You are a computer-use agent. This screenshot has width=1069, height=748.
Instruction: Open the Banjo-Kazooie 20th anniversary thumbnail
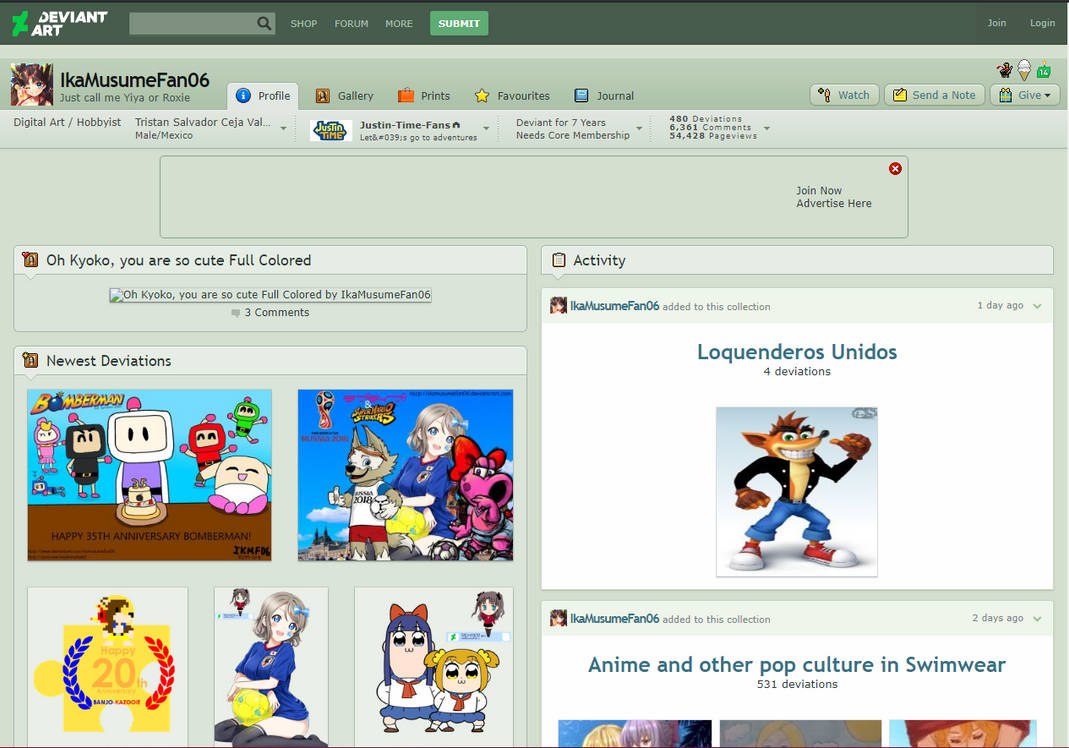pos(108,667)
